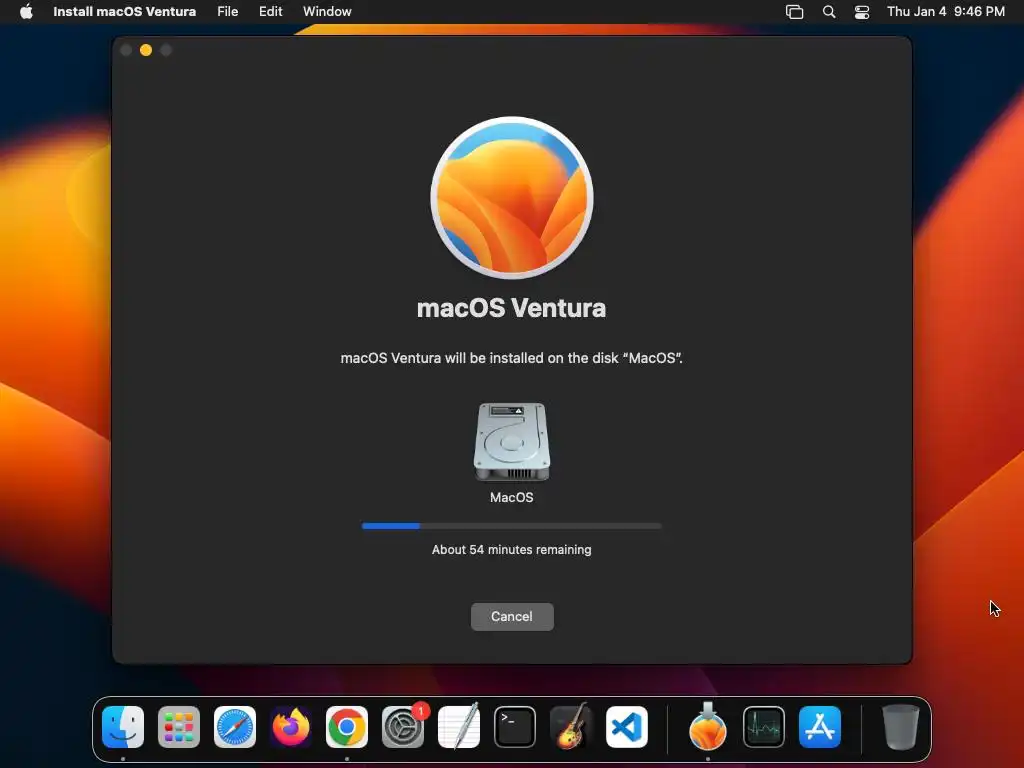This screenshot has width=1024, height=768.
Task: Click the installation progress bar
Action: click(511, 526)
